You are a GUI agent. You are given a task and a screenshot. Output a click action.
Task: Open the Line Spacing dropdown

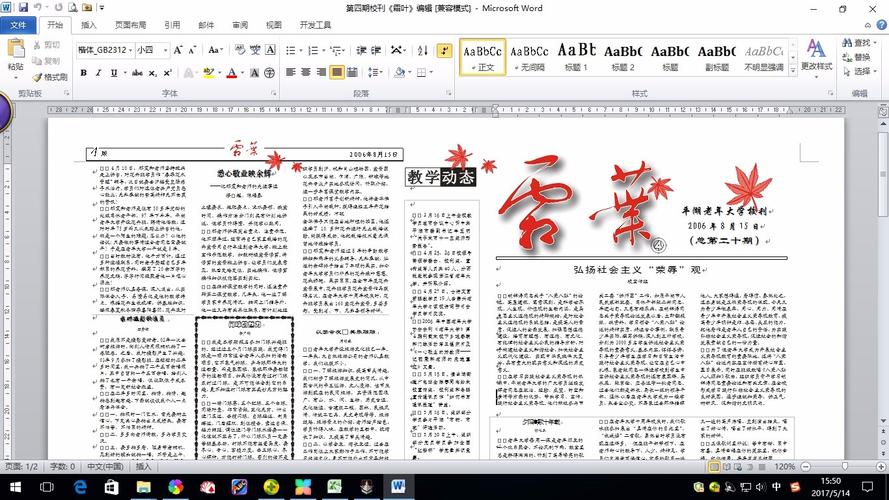click(375, 72)
